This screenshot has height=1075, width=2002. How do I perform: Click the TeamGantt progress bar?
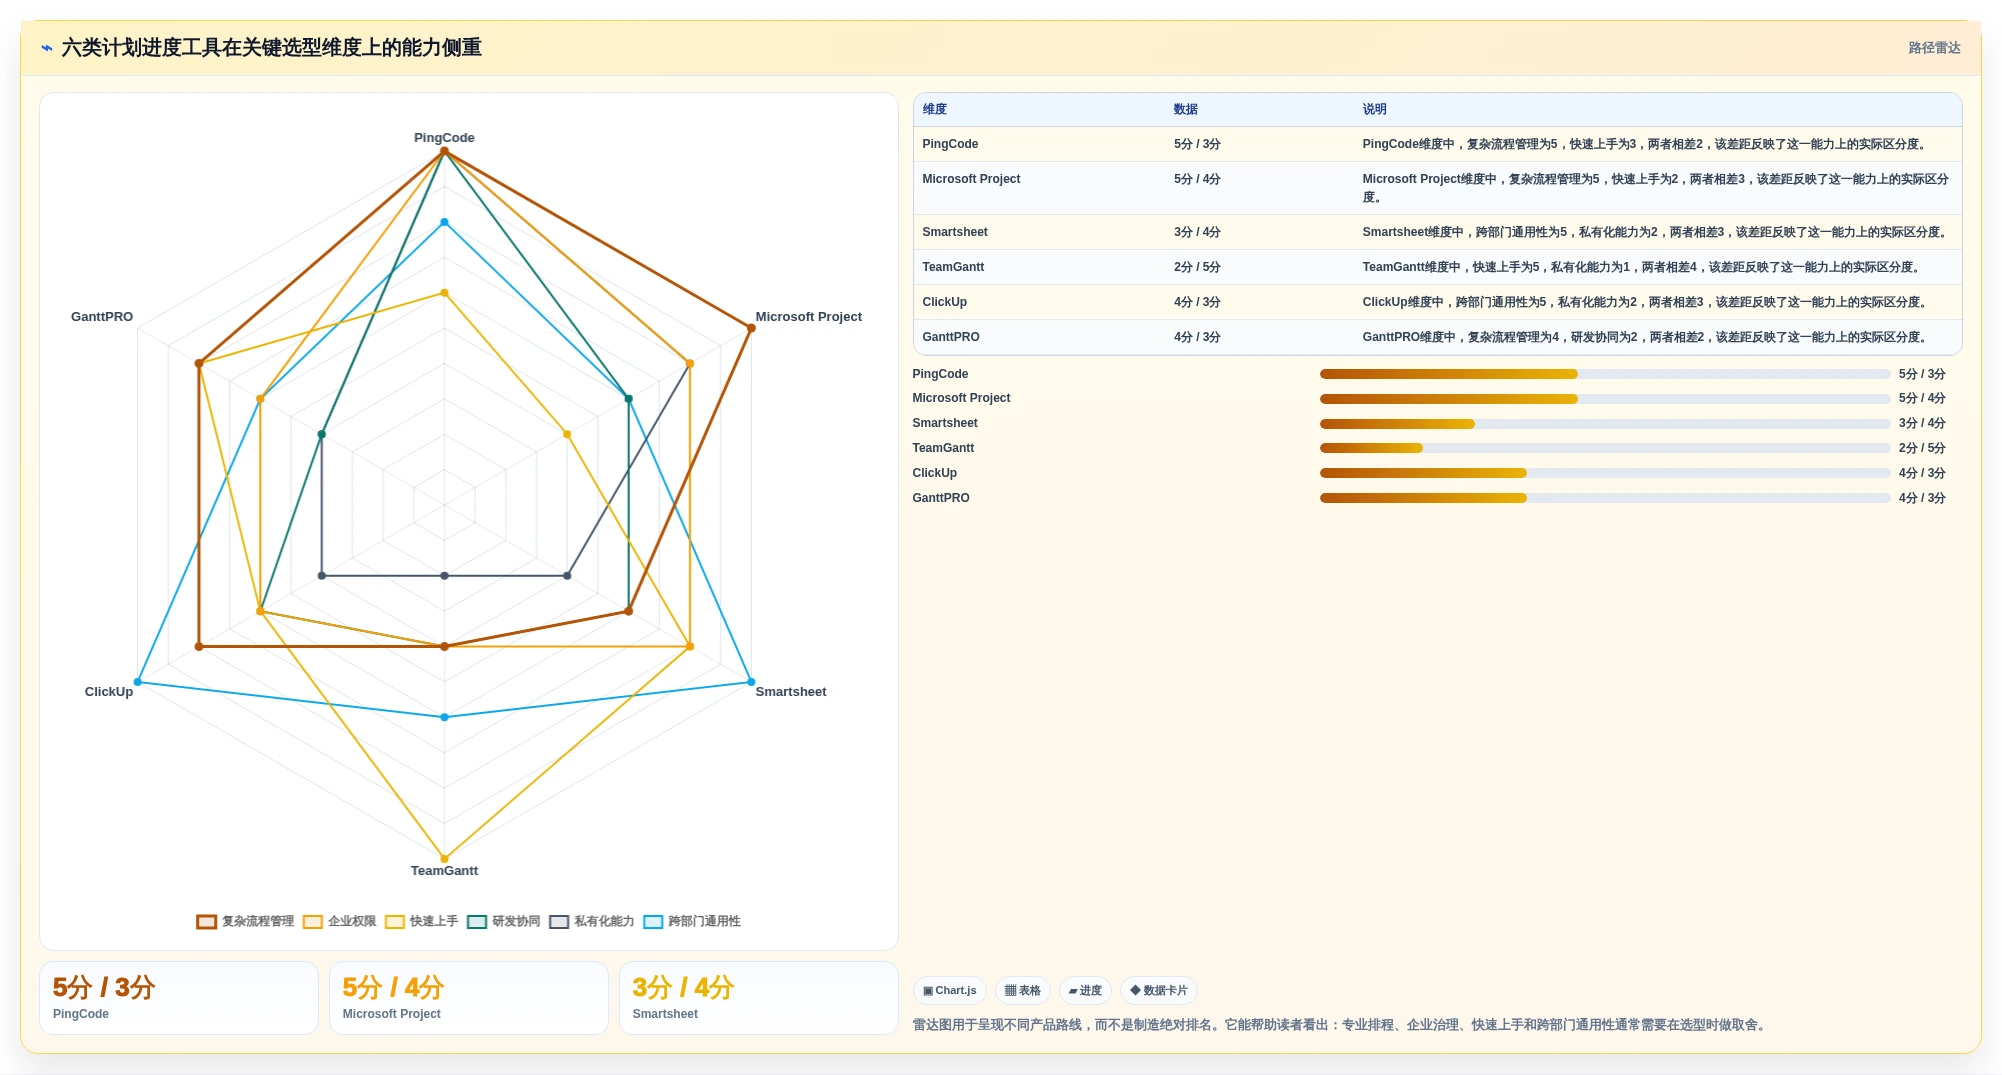coord(1605,448)
